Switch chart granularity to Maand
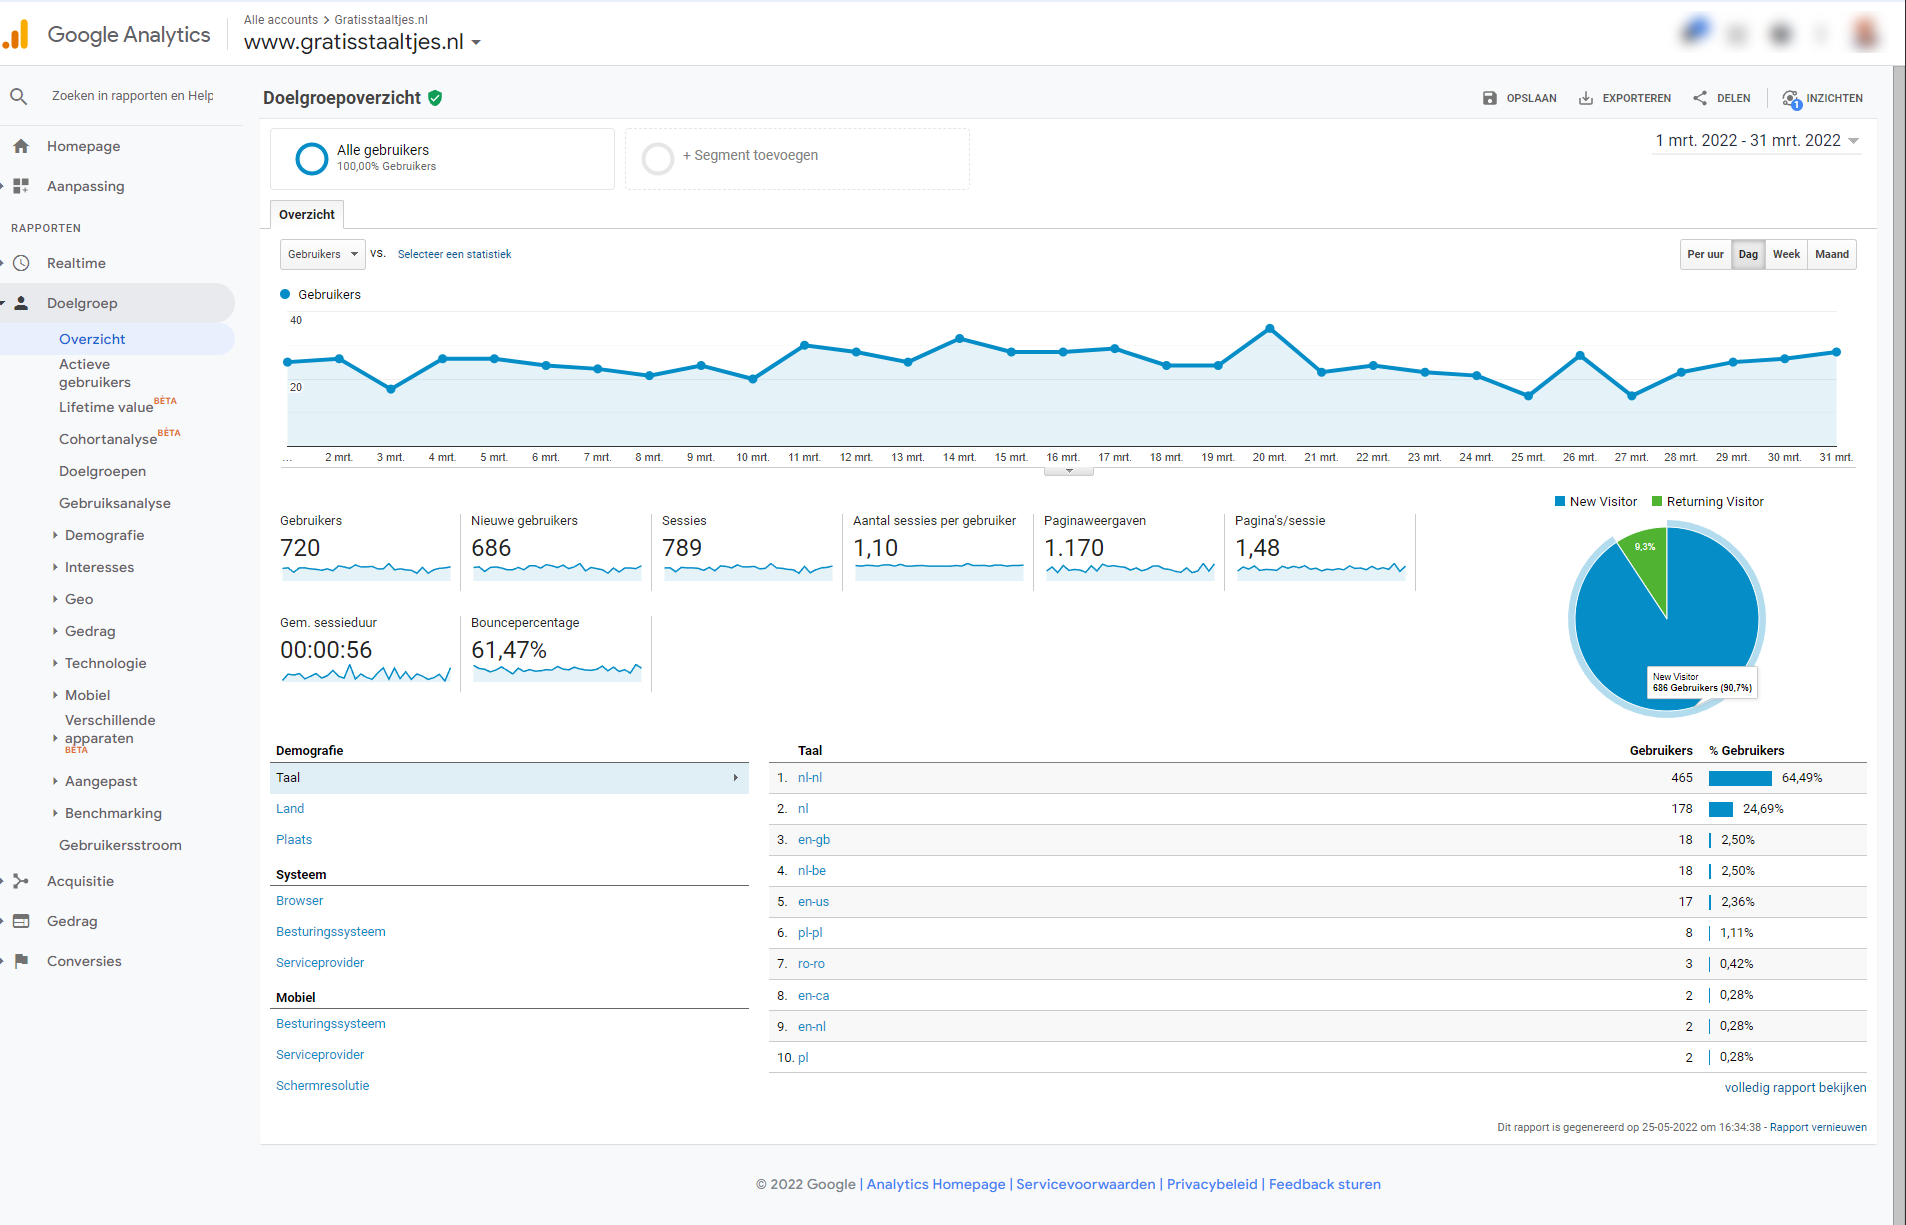Screen dimensions: 1906x1225 (x=1832, y=254)
